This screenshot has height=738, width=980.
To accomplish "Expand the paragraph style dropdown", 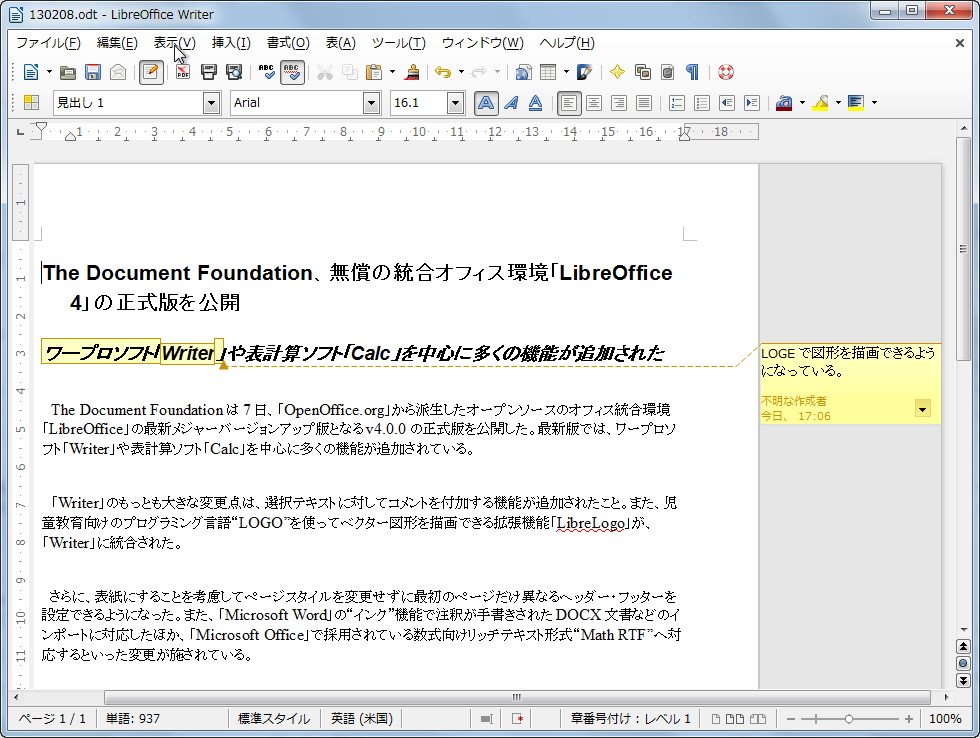I will [212, 103].
